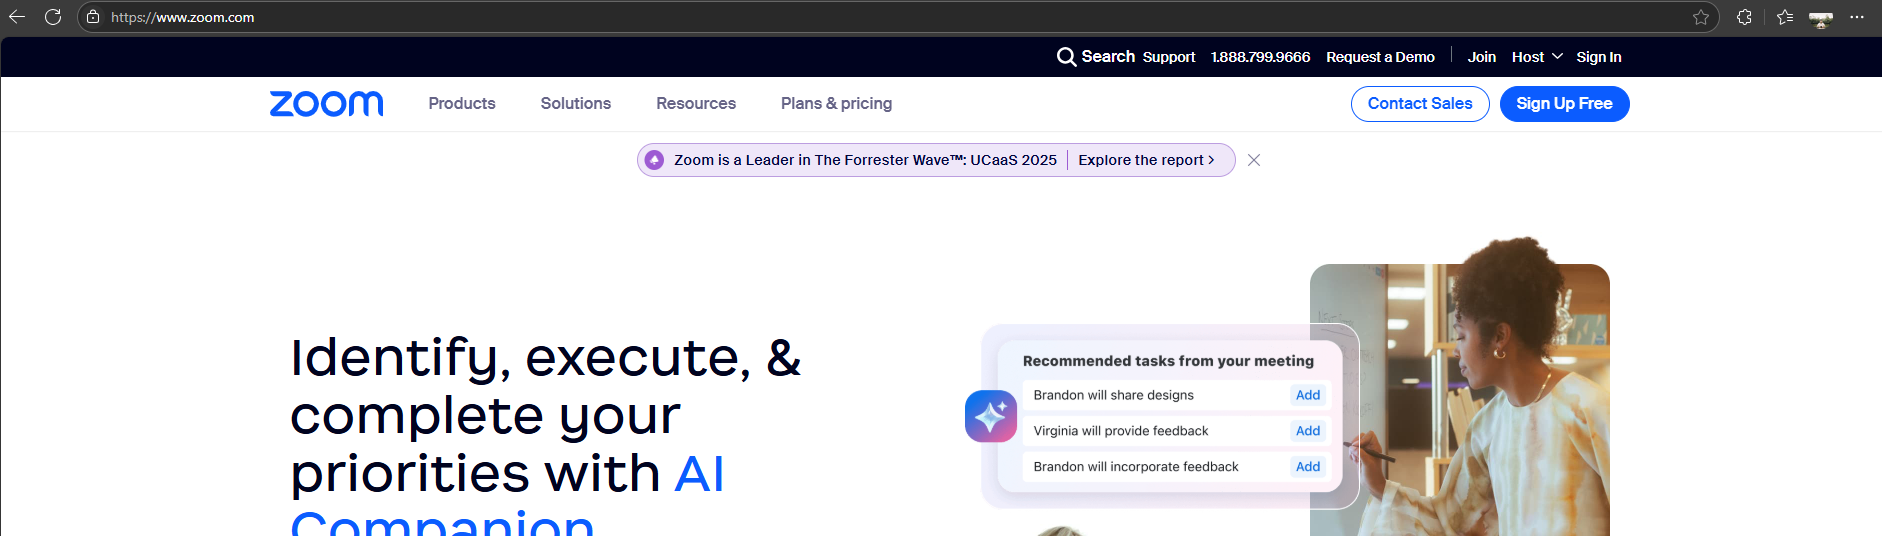This screenshot has height=536, width=1882.
Task: Click the AI Companion sparkle icon
Action: tap(991, 416)
